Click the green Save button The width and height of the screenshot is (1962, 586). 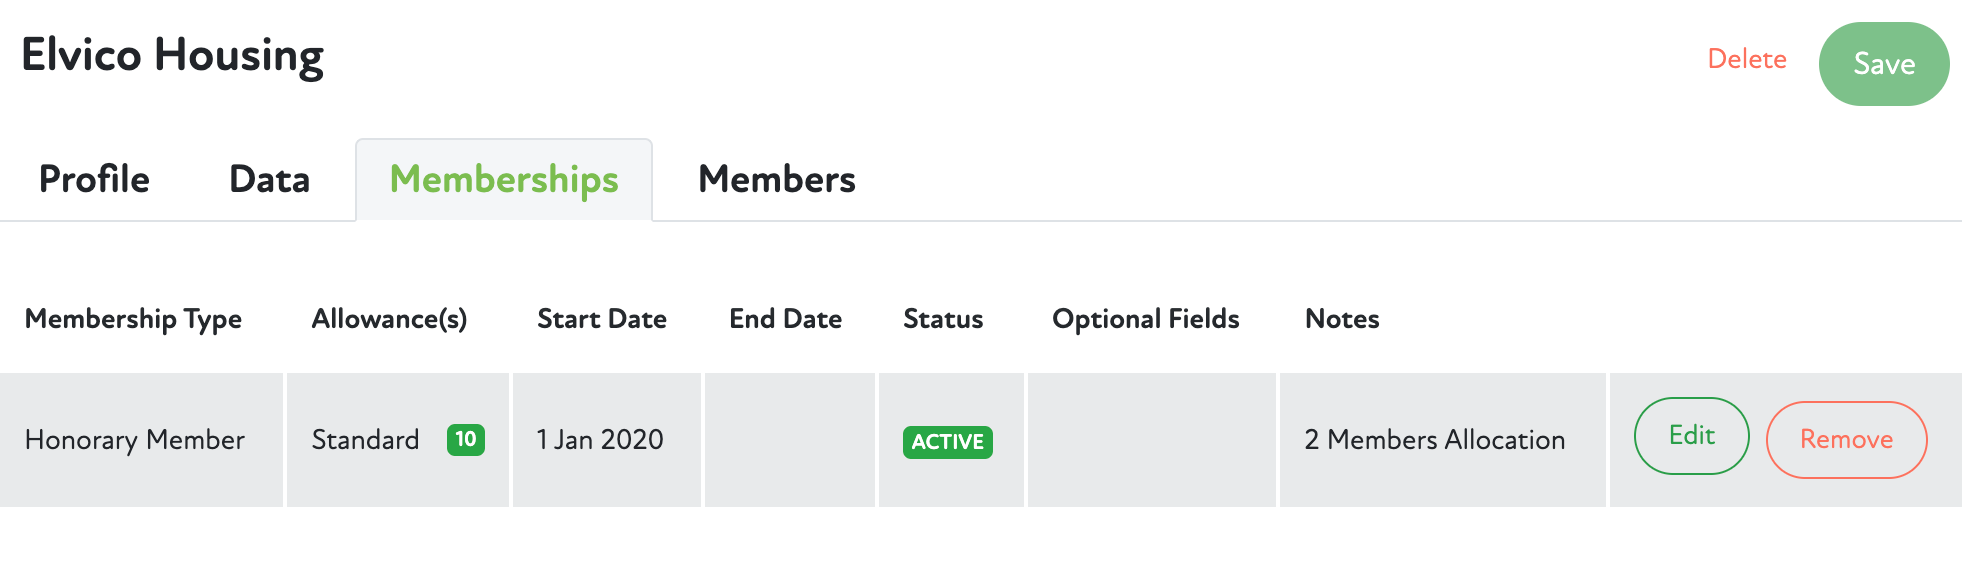click(1884, 63)
